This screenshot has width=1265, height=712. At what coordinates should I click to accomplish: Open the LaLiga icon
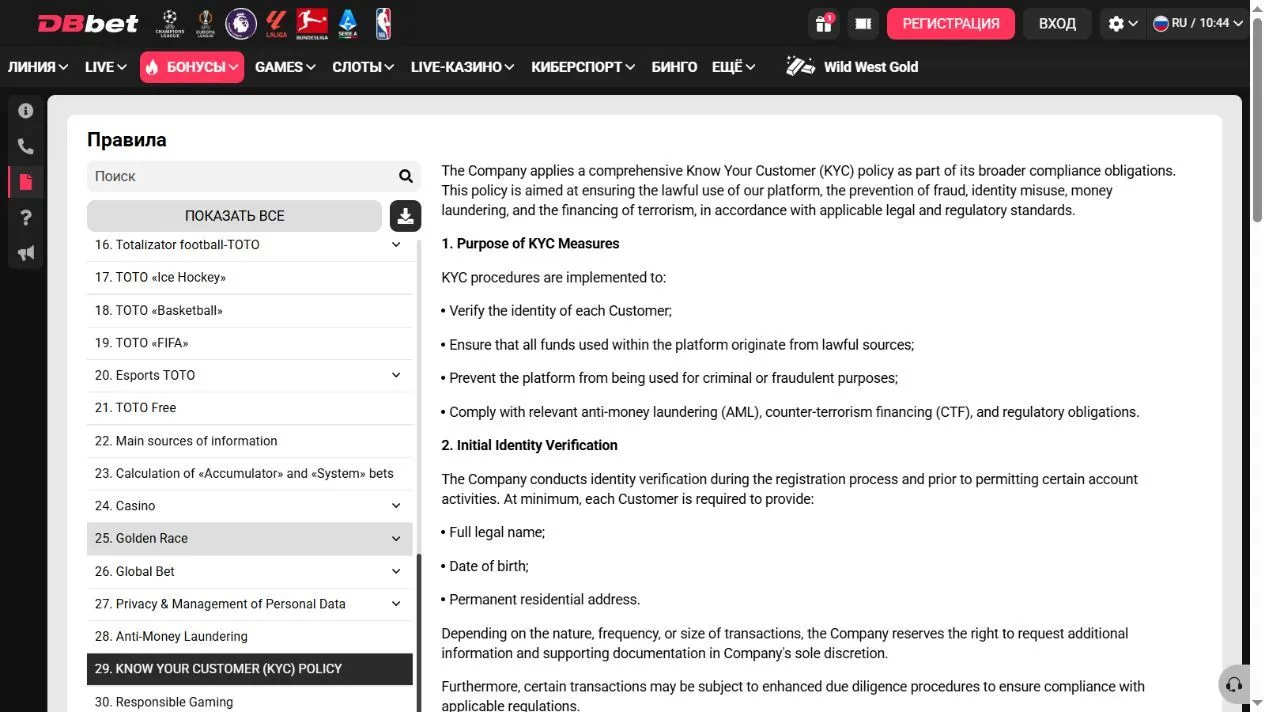[x=276, y=23]
